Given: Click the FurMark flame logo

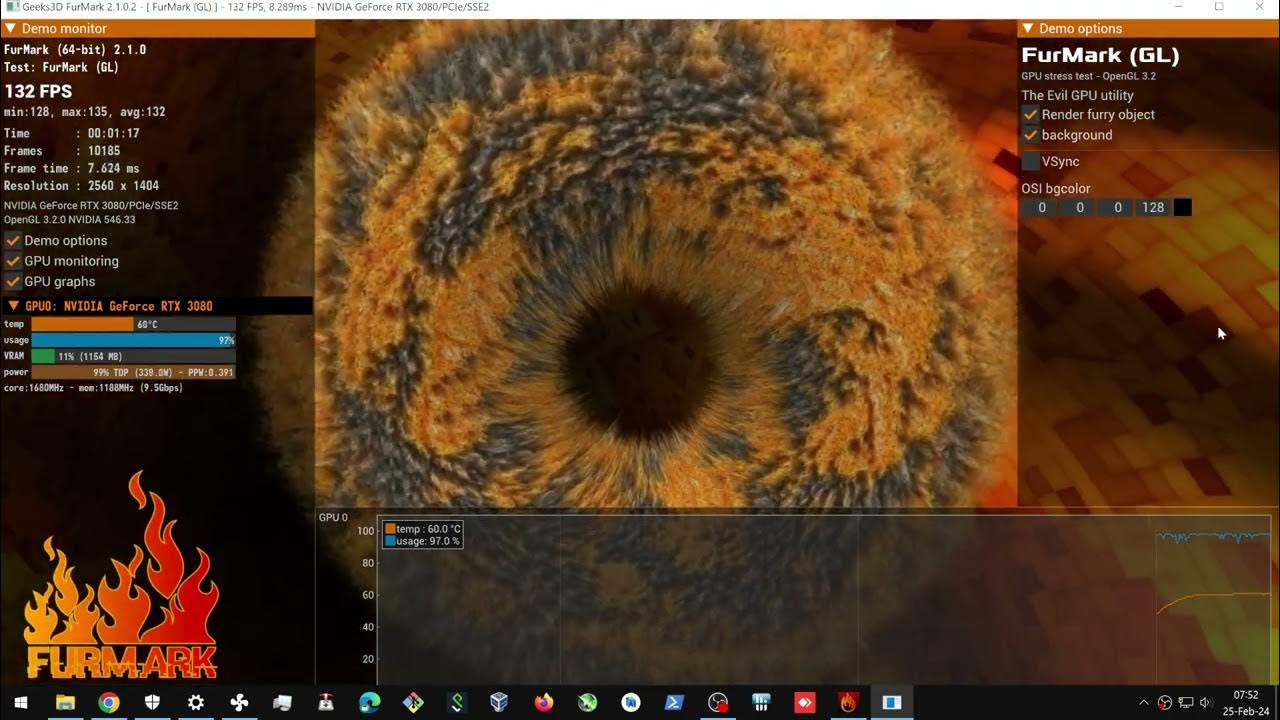Looking at the screenshot, I should point(121,576).
